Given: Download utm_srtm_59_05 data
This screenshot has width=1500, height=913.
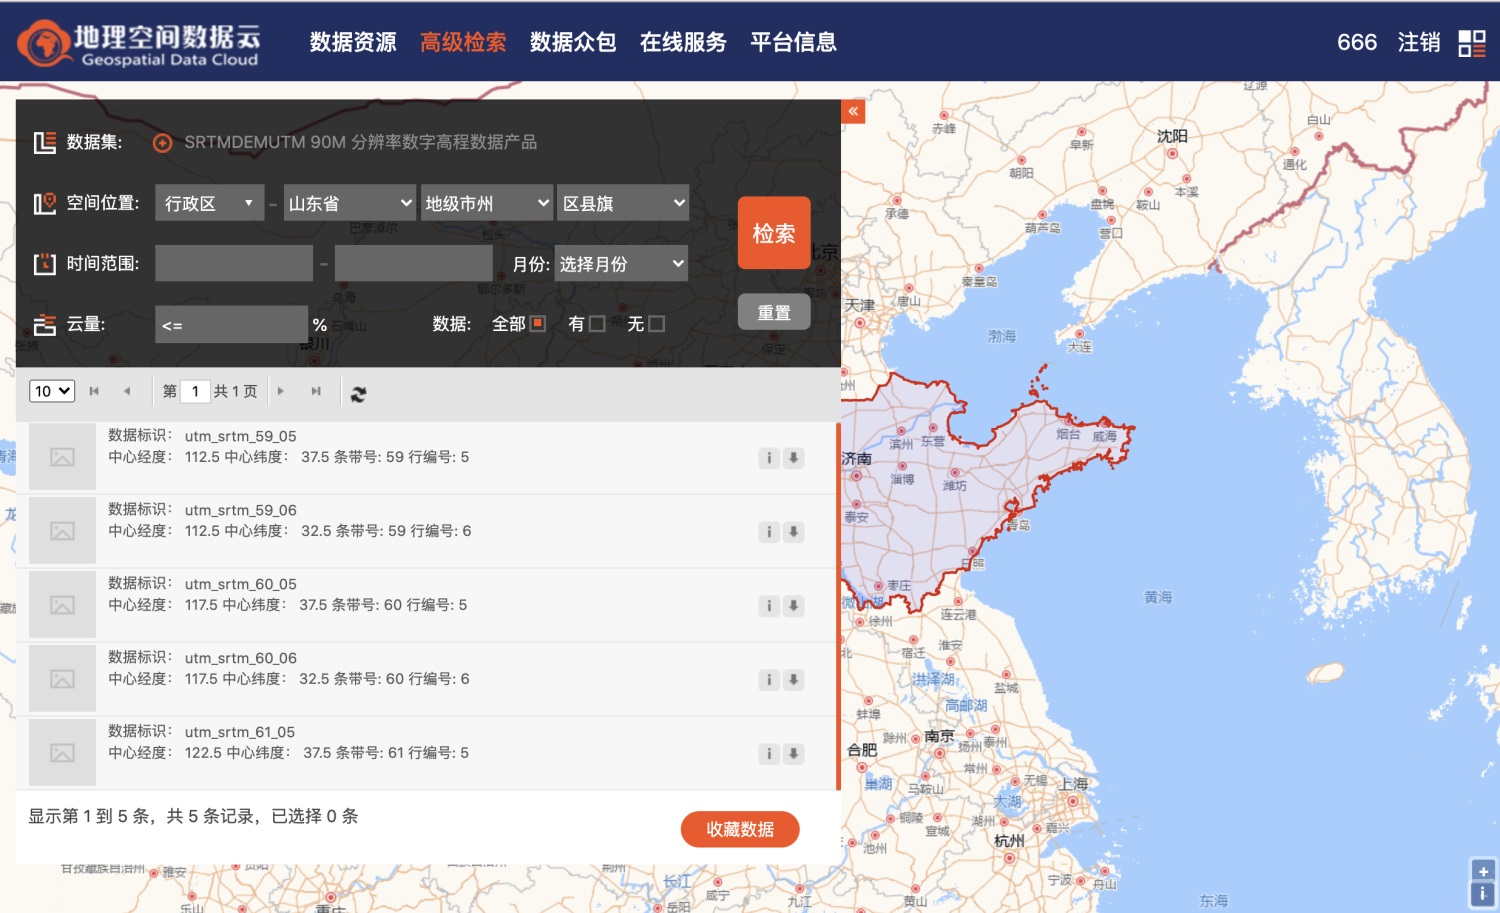Looking at the screenshot, I should pos(794,458).
